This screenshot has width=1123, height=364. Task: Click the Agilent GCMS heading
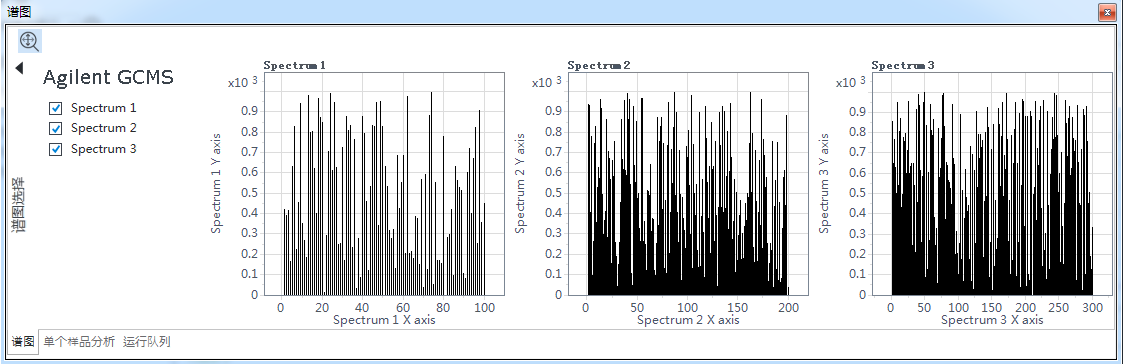pyautogui.click(x=108, y=77)
